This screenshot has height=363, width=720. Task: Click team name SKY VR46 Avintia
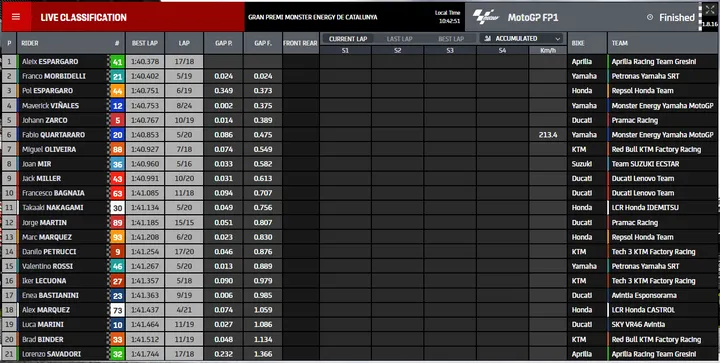pyautogui.click(x=638, y=324)
